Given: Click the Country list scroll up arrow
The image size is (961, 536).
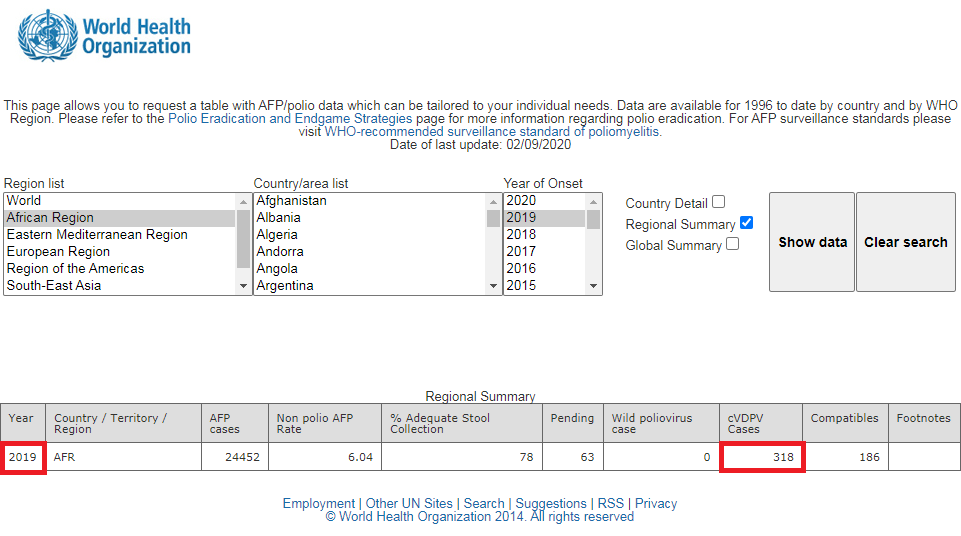Looking at the screenshot, I should (493, 202).
